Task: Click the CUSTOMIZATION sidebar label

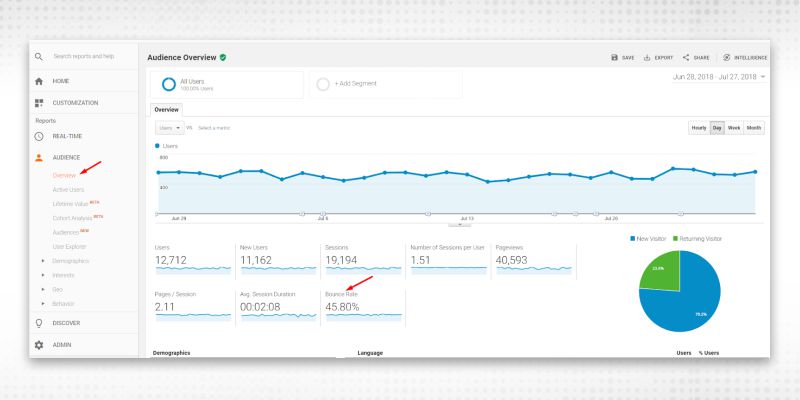Action: [x=75, y=103]
